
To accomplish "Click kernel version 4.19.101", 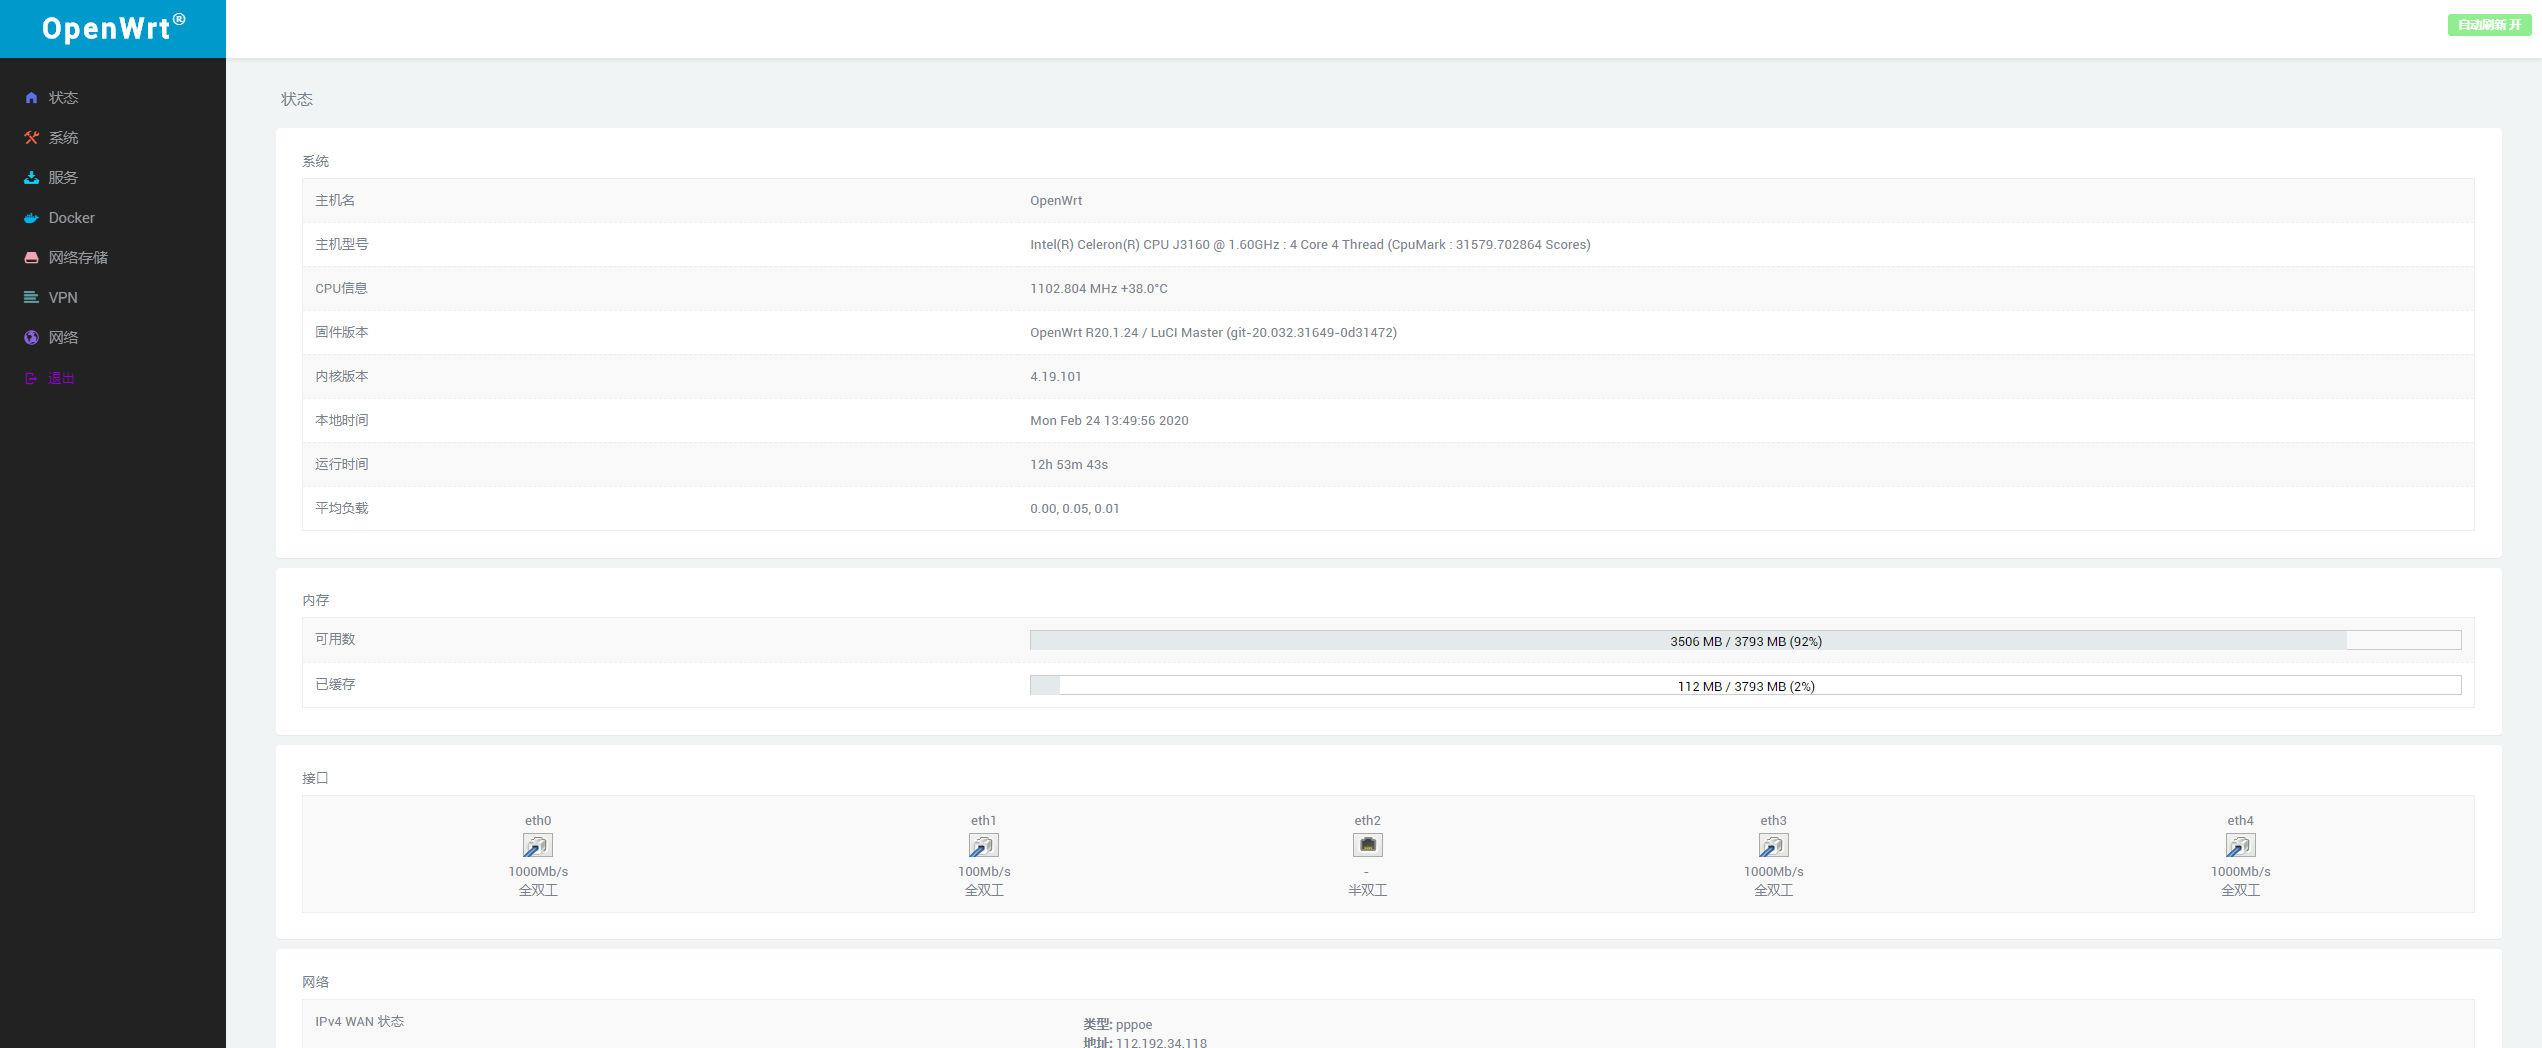I will (x=1056, y=377).
